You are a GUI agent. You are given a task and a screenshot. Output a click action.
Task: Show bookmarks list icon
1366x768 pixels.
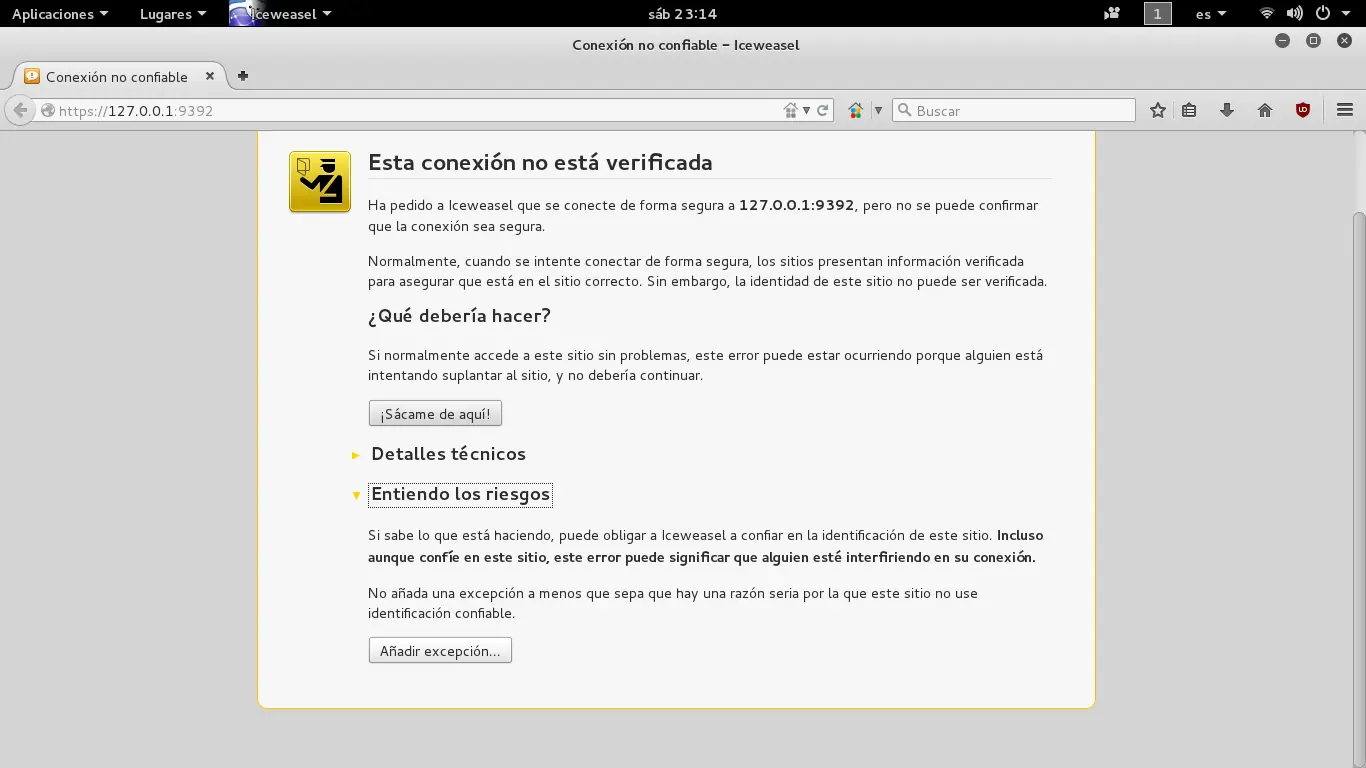pos(1189,110)
